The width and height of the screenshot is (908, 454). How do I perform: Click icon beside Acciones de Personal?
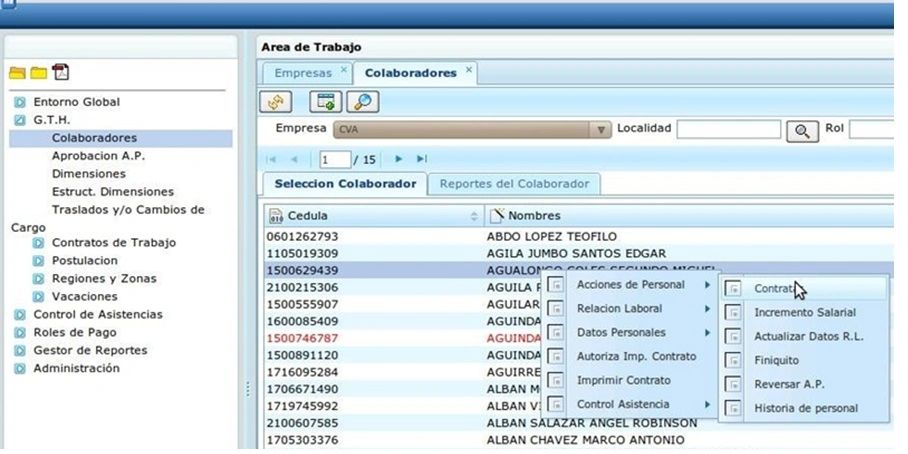point(556,284)
